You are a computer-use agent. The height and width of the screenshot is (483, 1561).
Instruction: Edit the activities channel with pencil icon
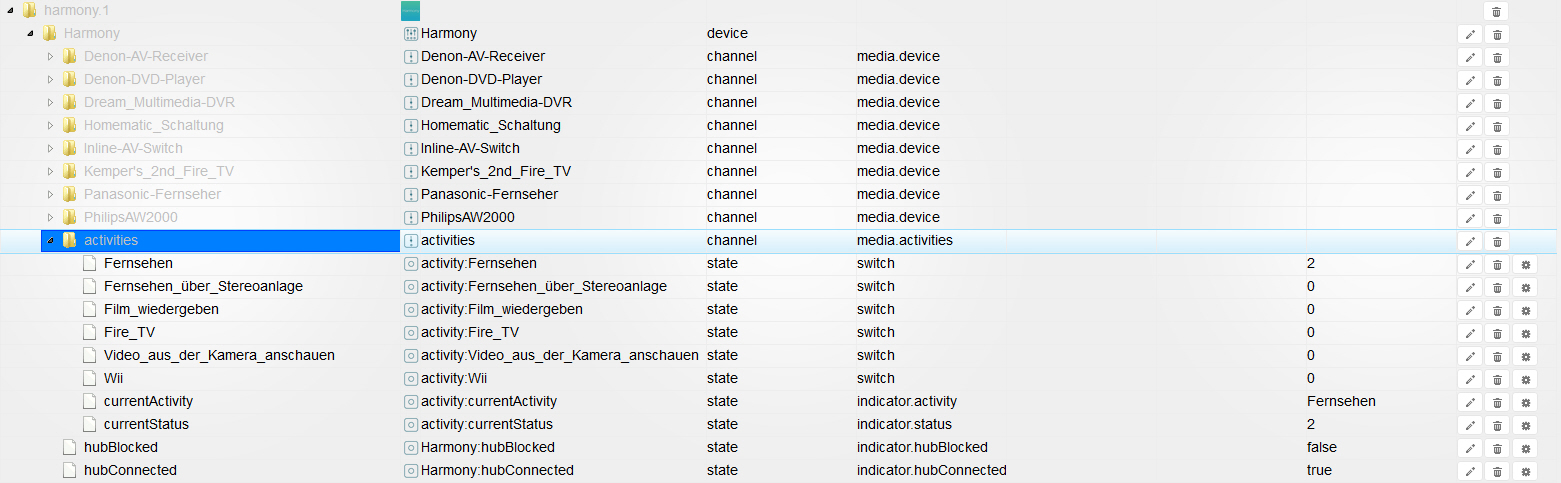point(1470,241)
